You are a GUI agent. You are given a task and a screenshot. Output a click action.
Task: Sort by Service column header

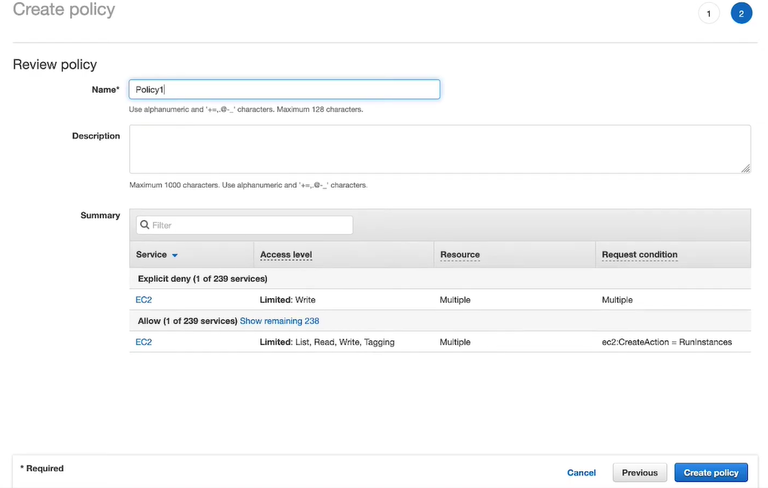(x=151, y=255)
